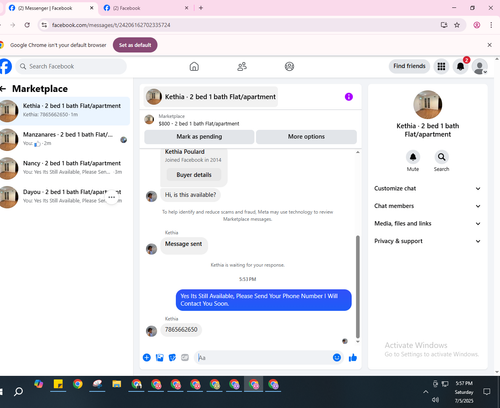The image size is (500, 408).
Task: Expand the Privacy & support section
Action: (x=428, y=241)
